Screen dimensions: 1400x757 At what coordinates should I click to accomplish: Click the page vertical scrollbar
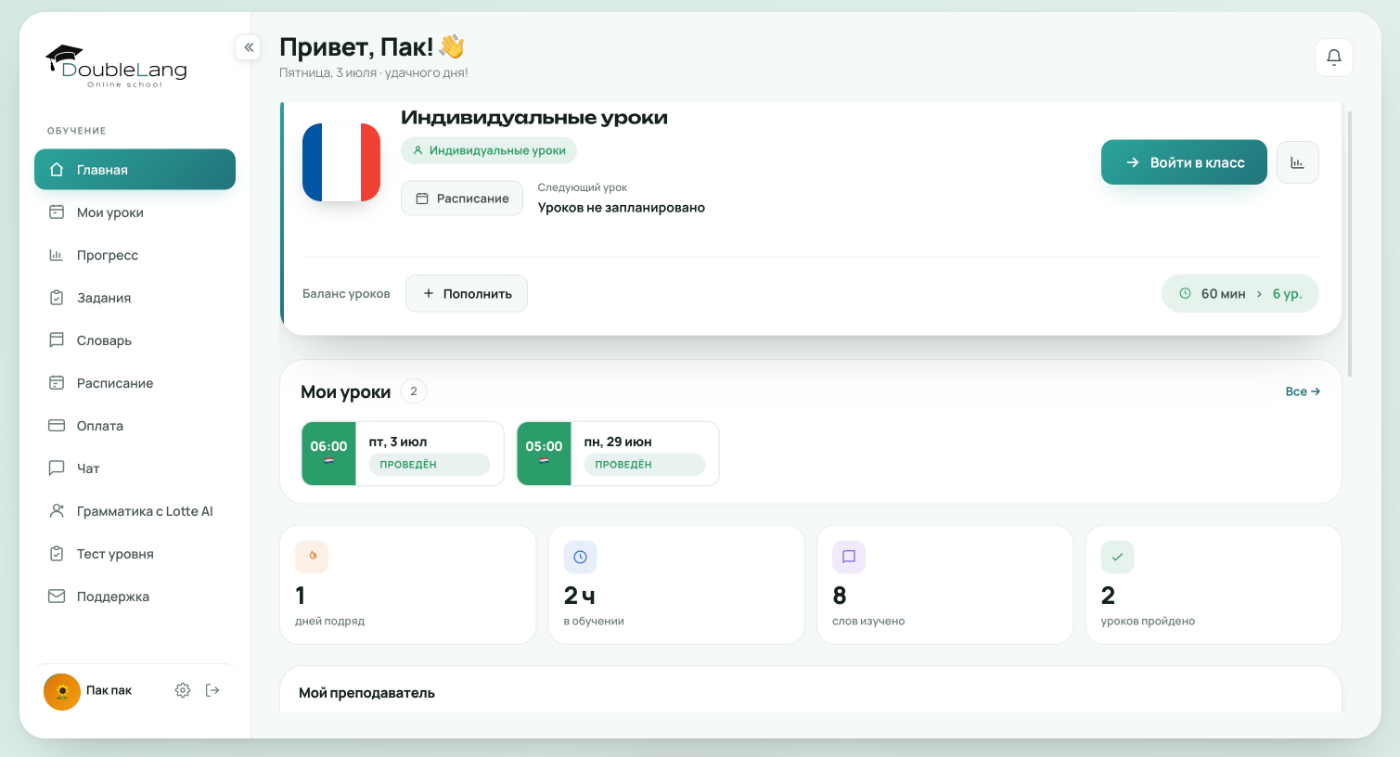[x=1351, y=243]
